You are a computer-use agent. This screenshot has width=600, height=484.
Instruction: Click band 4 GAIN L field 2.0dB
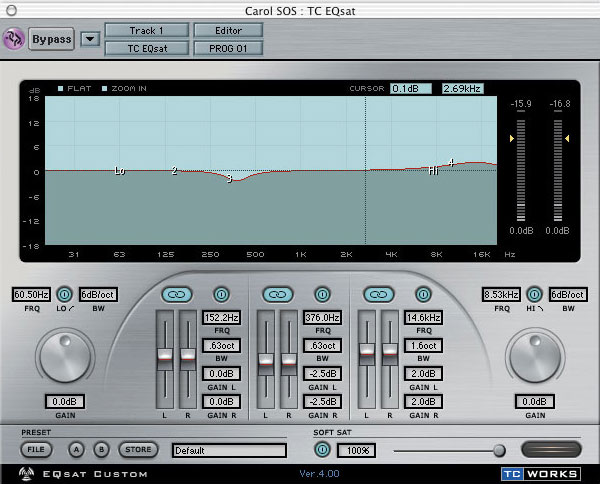[x=423, y=373]
